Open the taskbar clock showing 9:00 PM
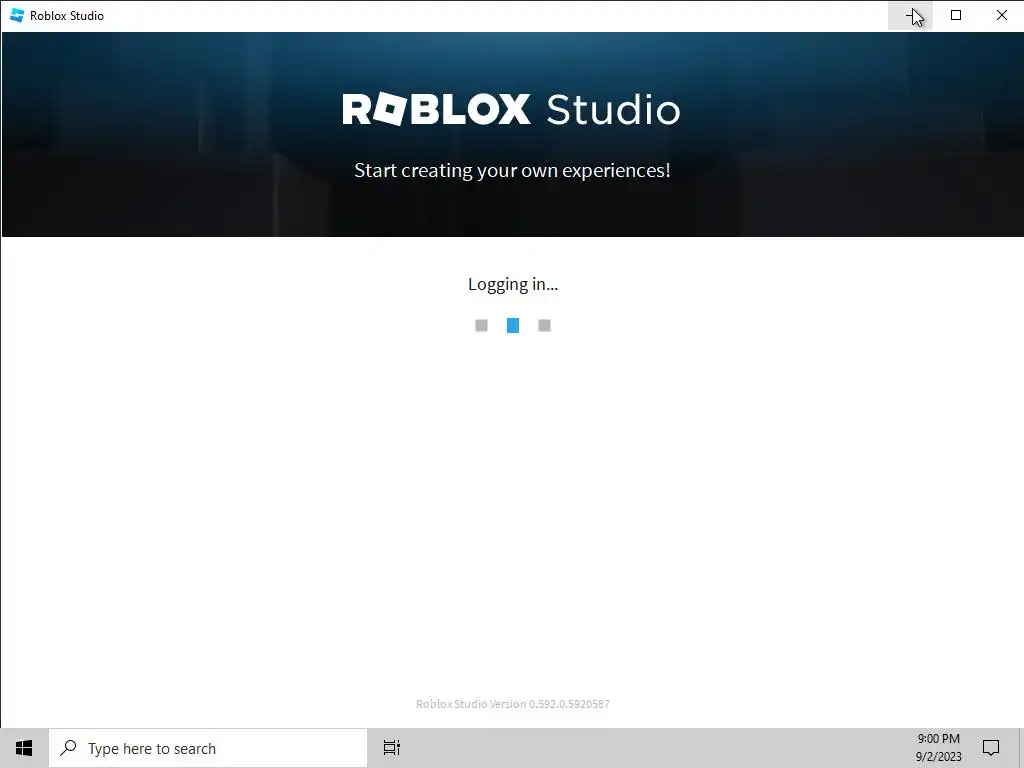Image resolution: width=1024 pixels, height=768 pixels. [938, 748]
